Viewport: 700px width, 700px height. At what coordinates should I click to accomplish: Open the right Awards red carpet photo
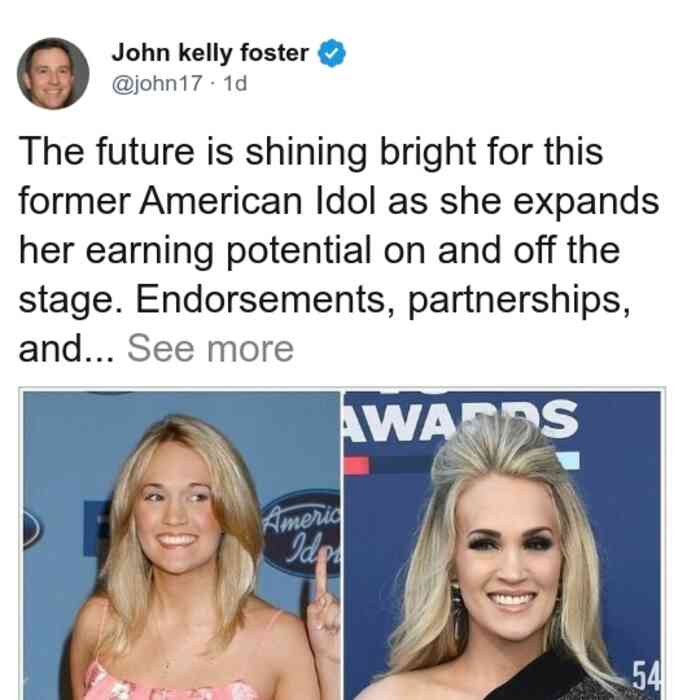click(x=502, y=545)
